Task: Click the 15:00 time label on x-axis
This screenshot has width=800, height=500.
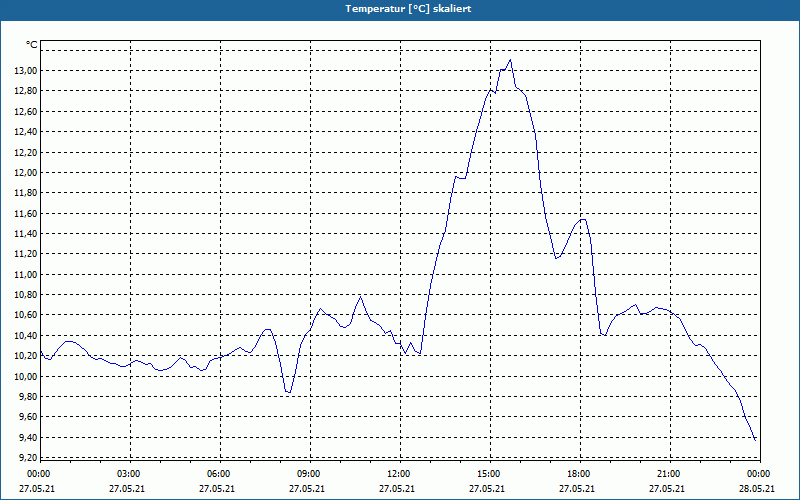Action: (489, 474)
